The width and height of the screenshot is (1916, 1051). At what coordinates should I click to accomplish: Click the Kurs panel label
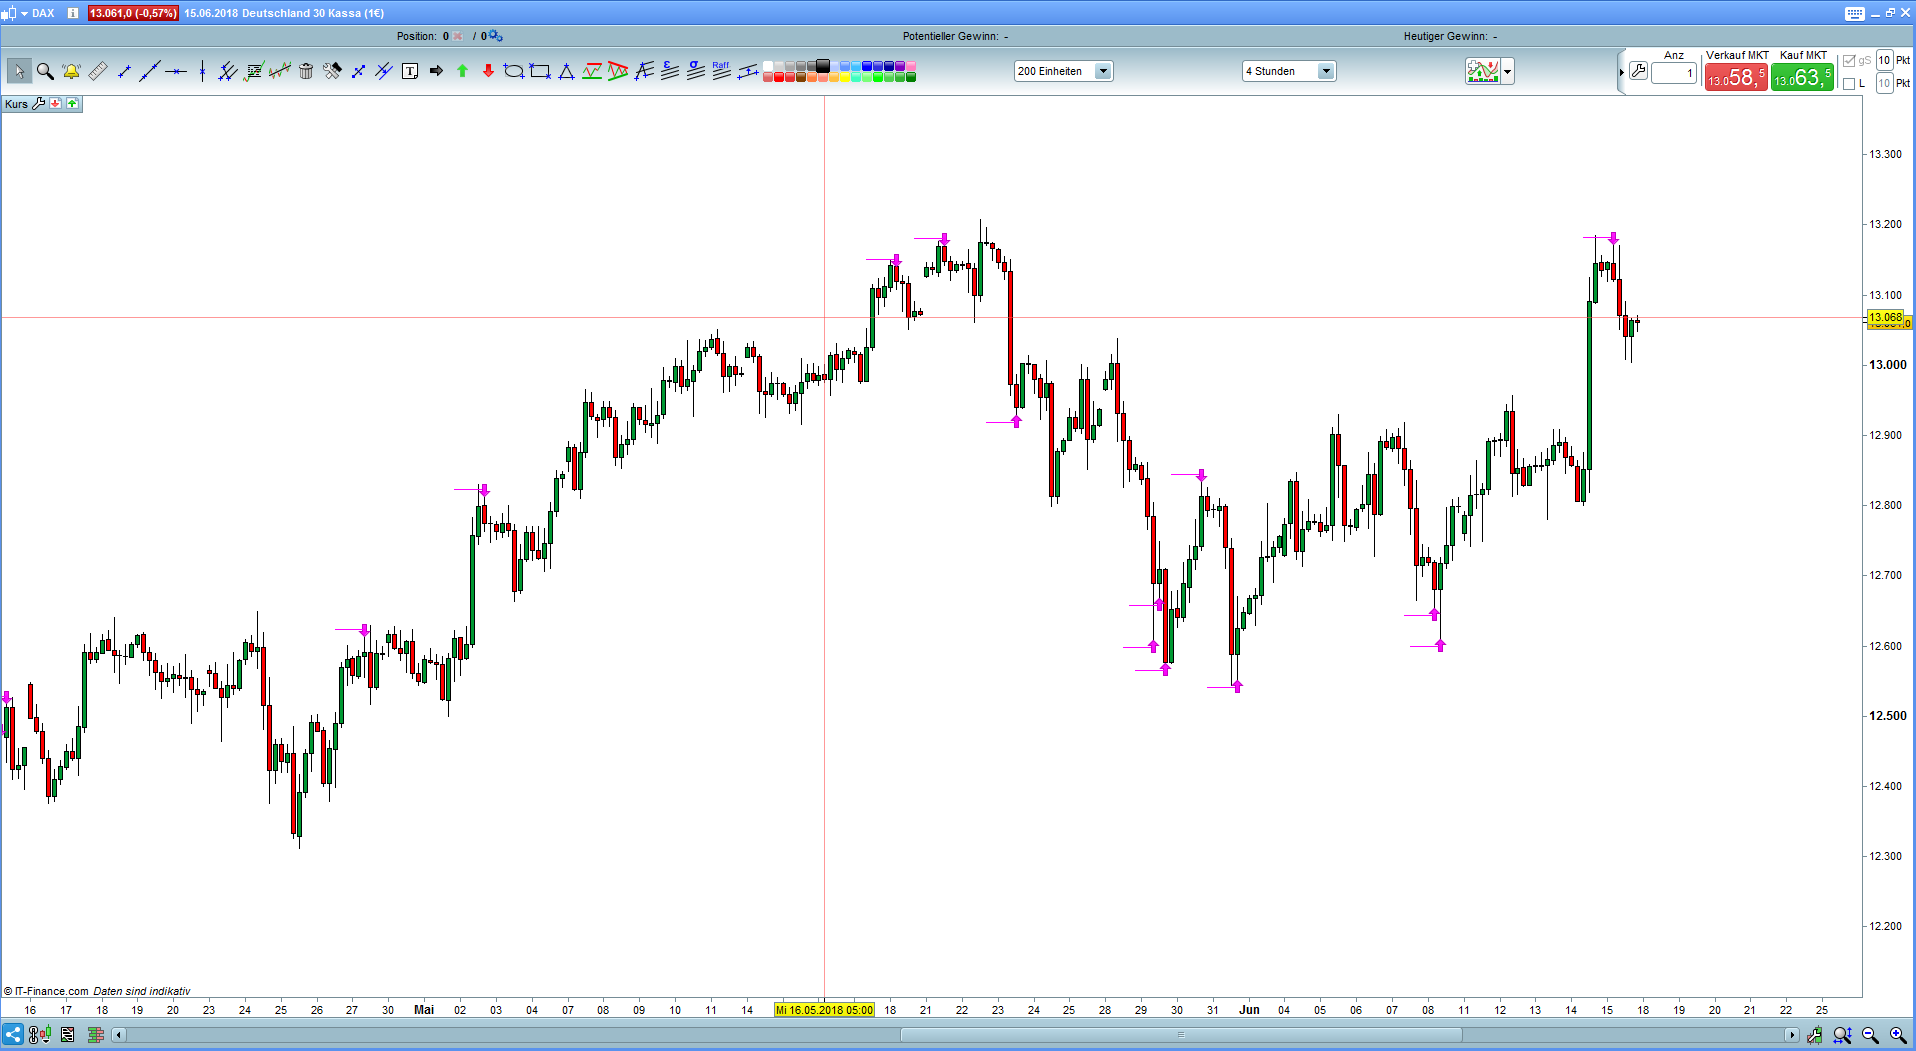coord(16,104)
